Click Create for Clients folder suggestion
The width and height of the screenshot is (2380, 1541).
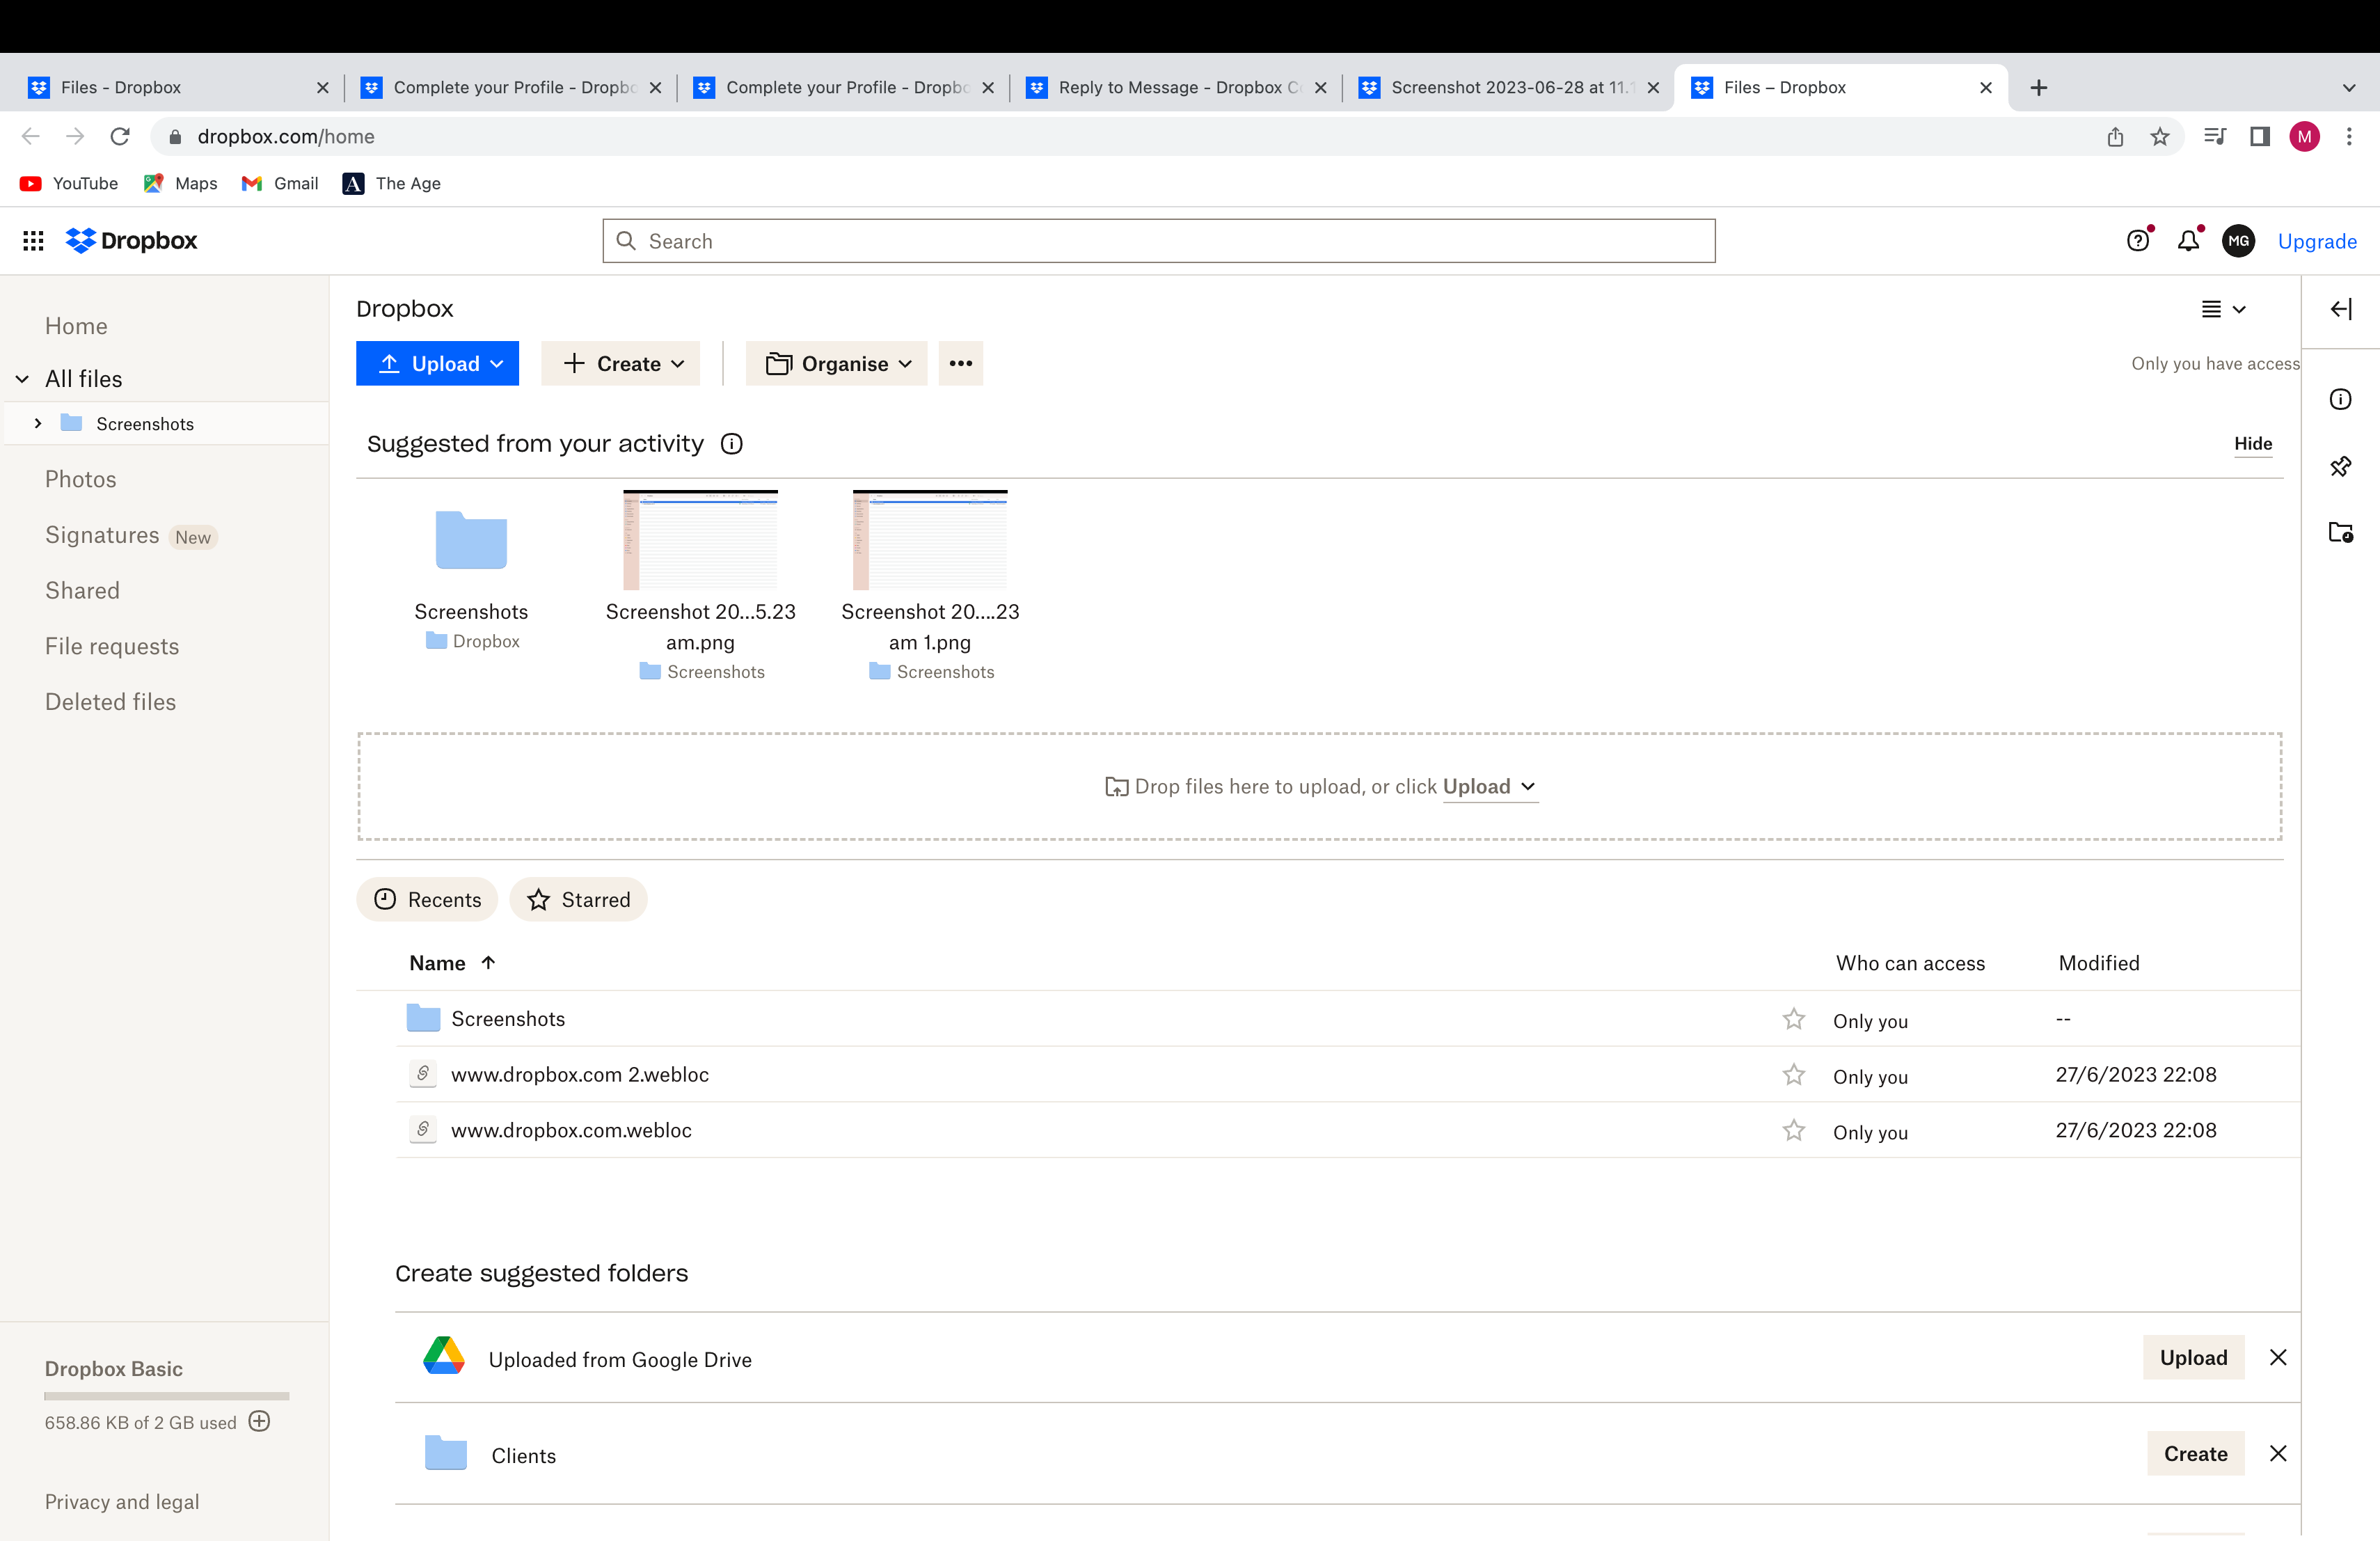pos(2195,1453)
